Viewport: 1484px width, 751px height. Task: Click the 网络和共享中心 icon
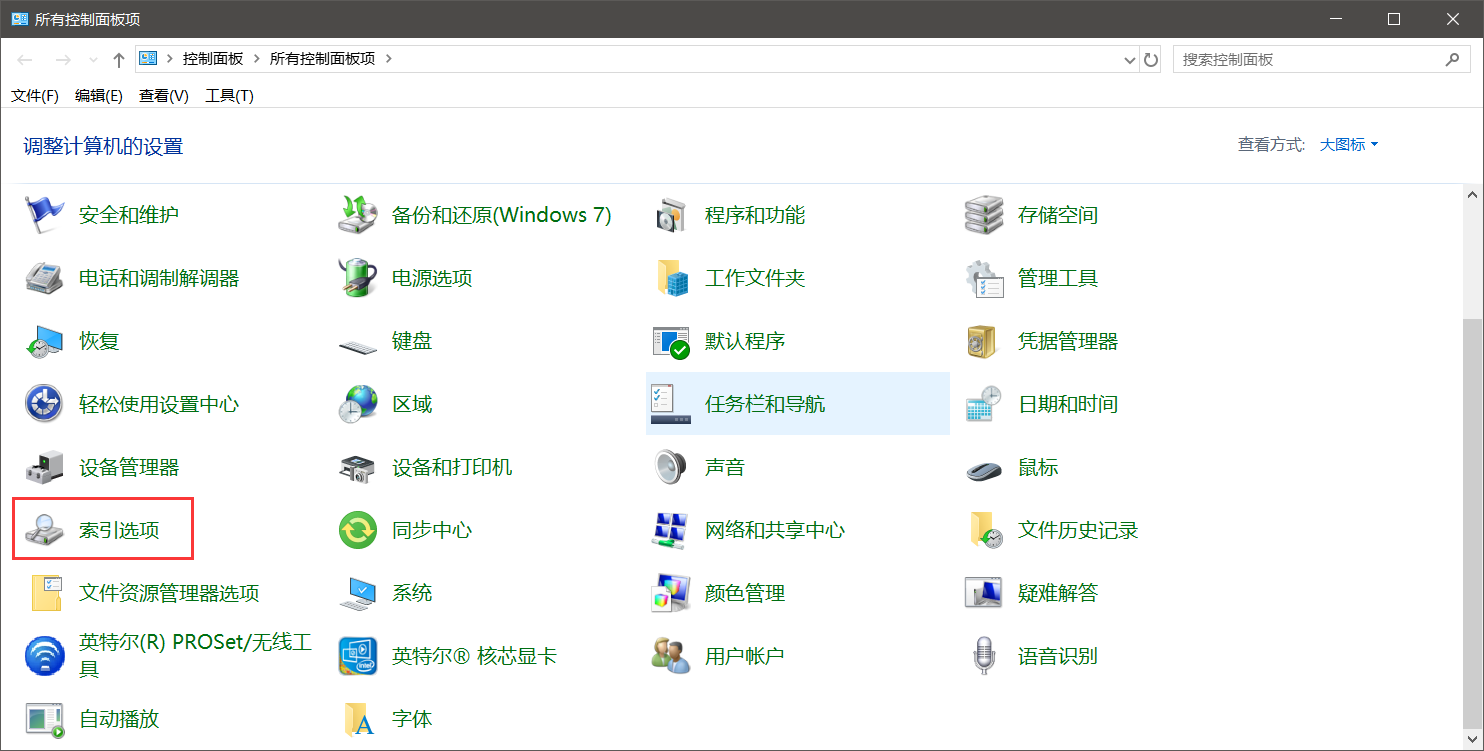(x=671, y=530)
